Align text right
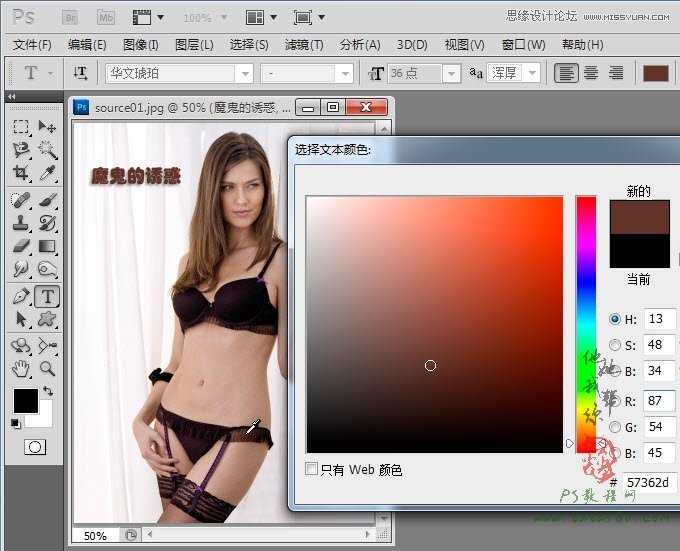The width and height of the screenshot is (680, 551). (x=615, y=73)
